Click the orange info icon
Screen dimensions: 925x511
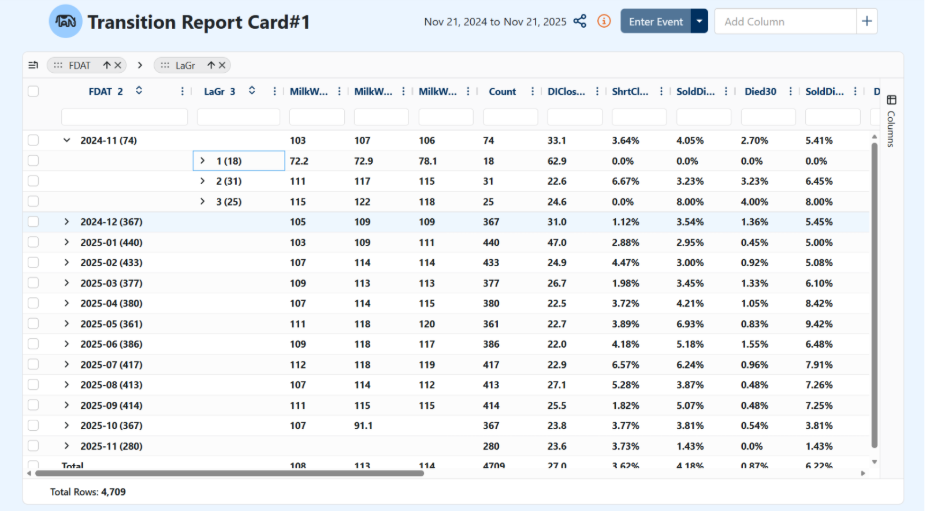point(604,21)
